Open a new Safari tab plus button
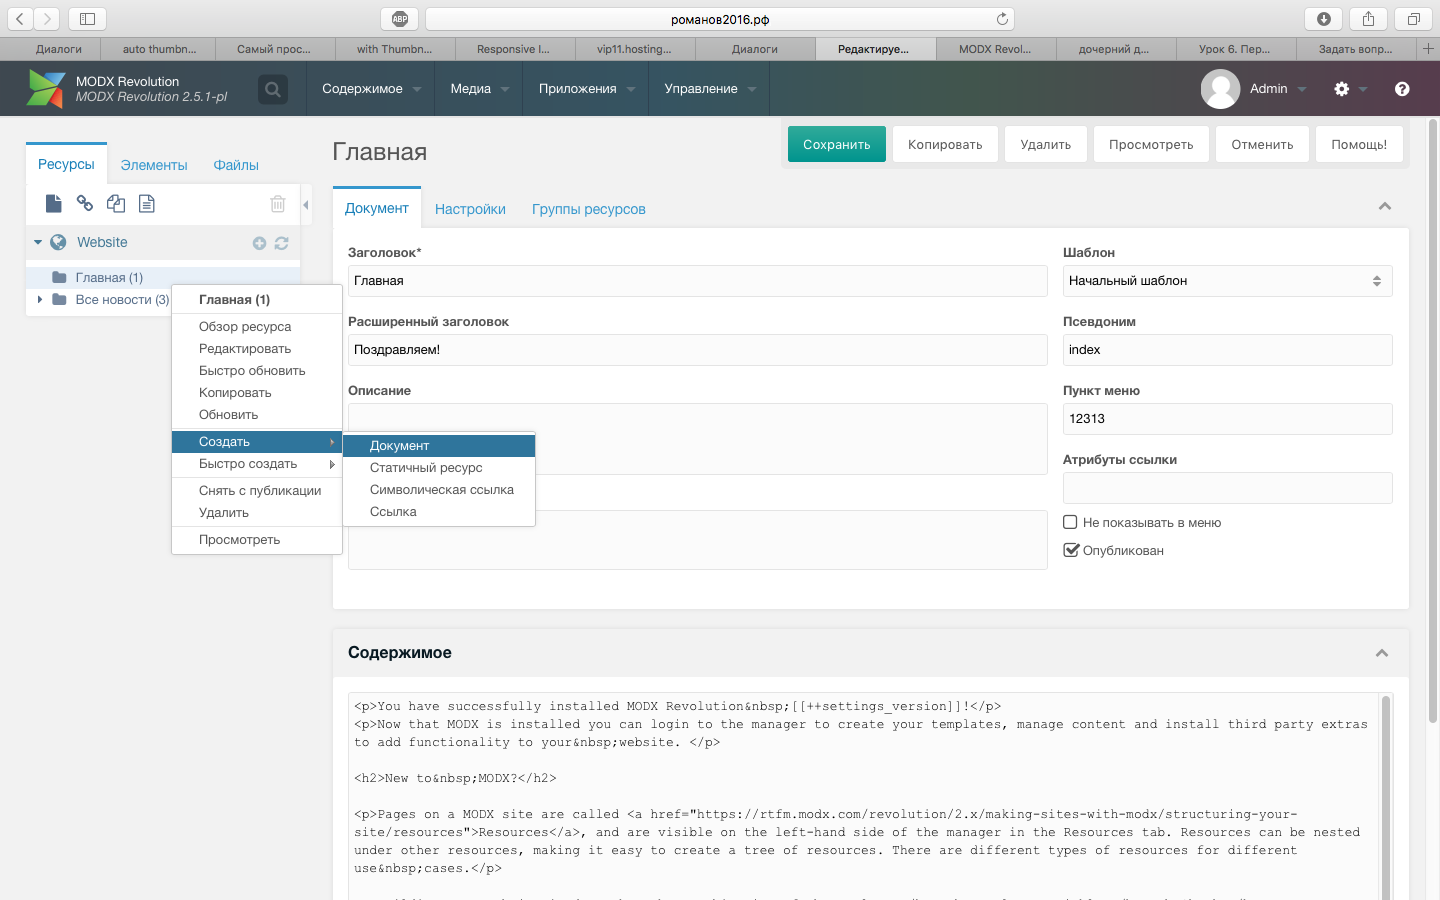1440x900 pixels. coord(1428,48)
